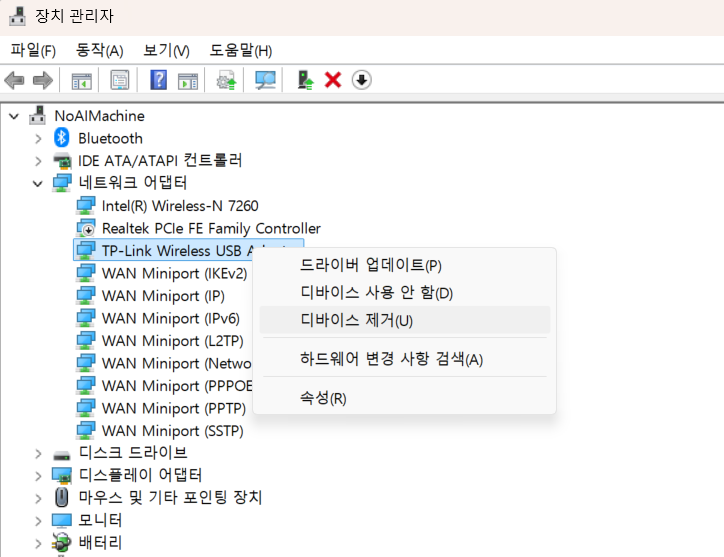Select 드라이버 업데이트(P) in context menu
724x557 pixels.
(x=371, y=265)
